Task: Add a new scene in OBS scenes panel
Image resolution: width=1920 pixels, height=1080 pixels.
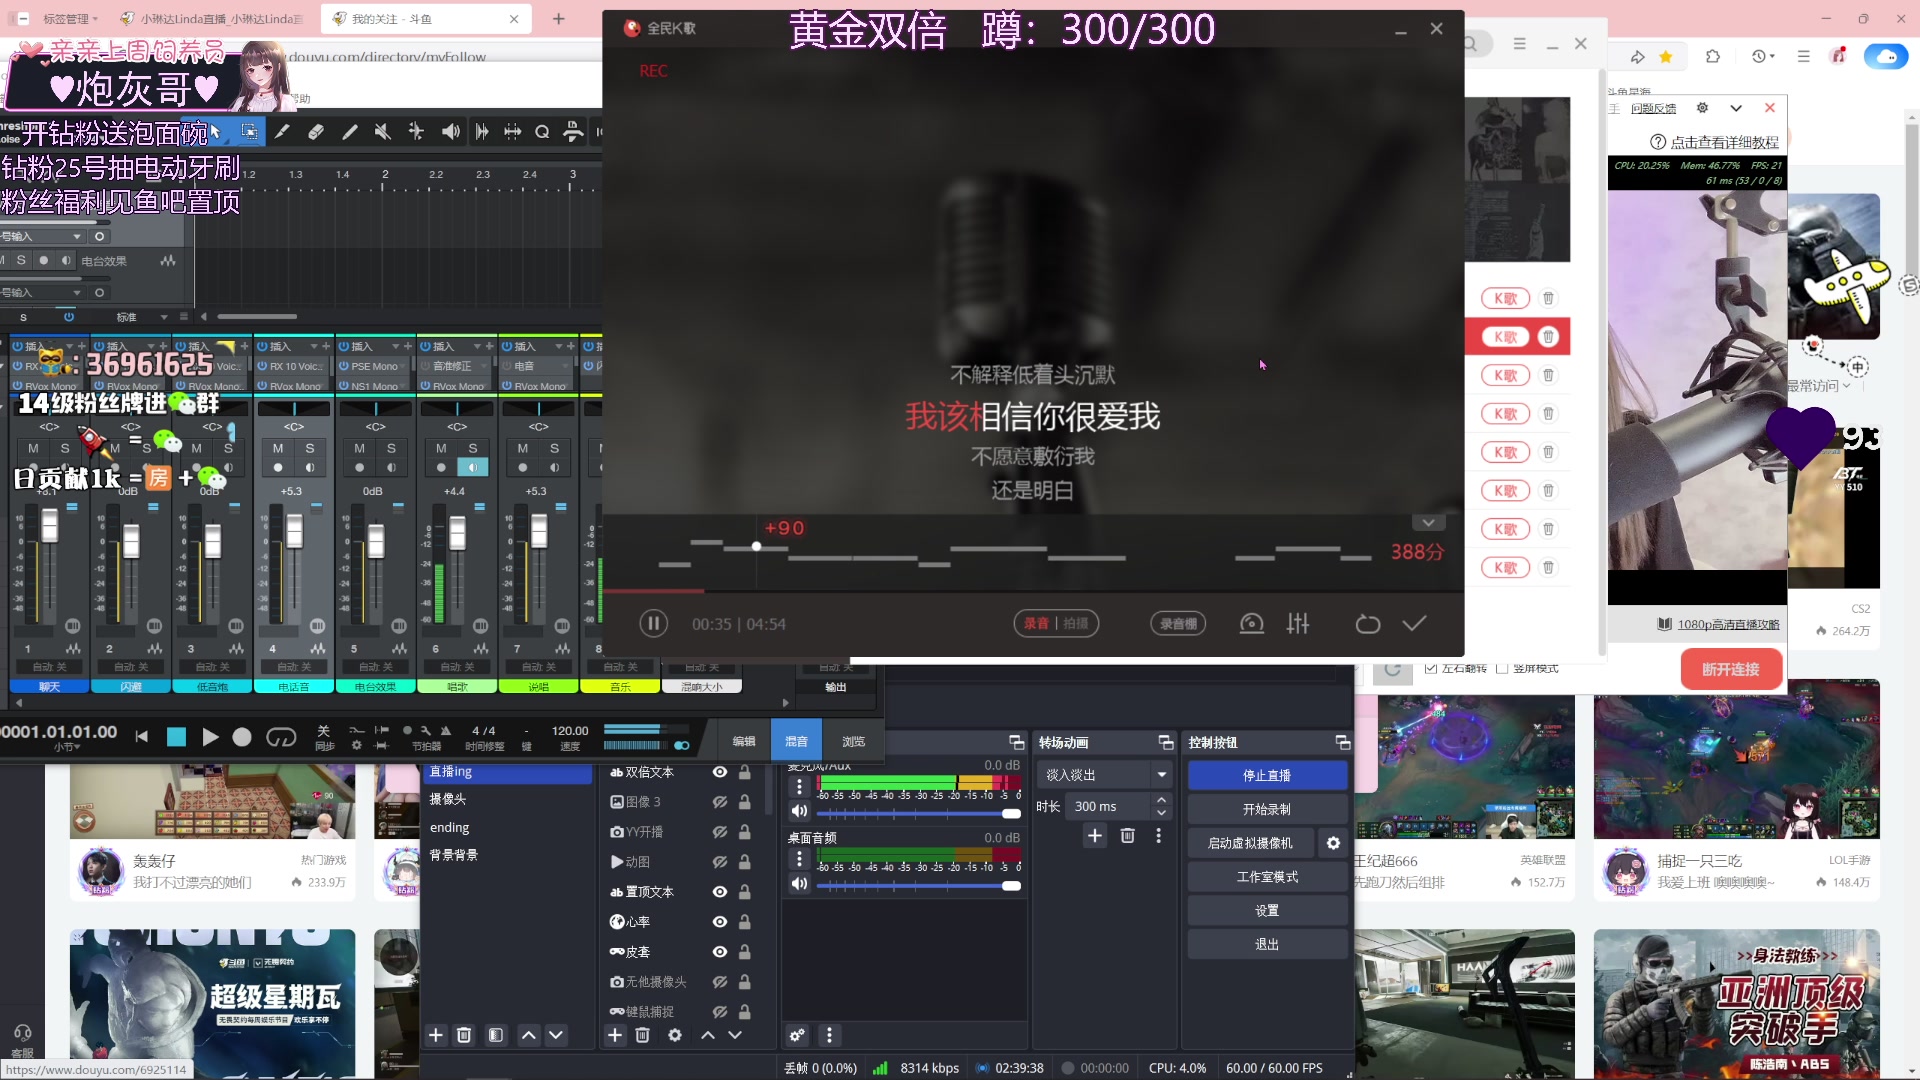Action: tap(436, 1035)
